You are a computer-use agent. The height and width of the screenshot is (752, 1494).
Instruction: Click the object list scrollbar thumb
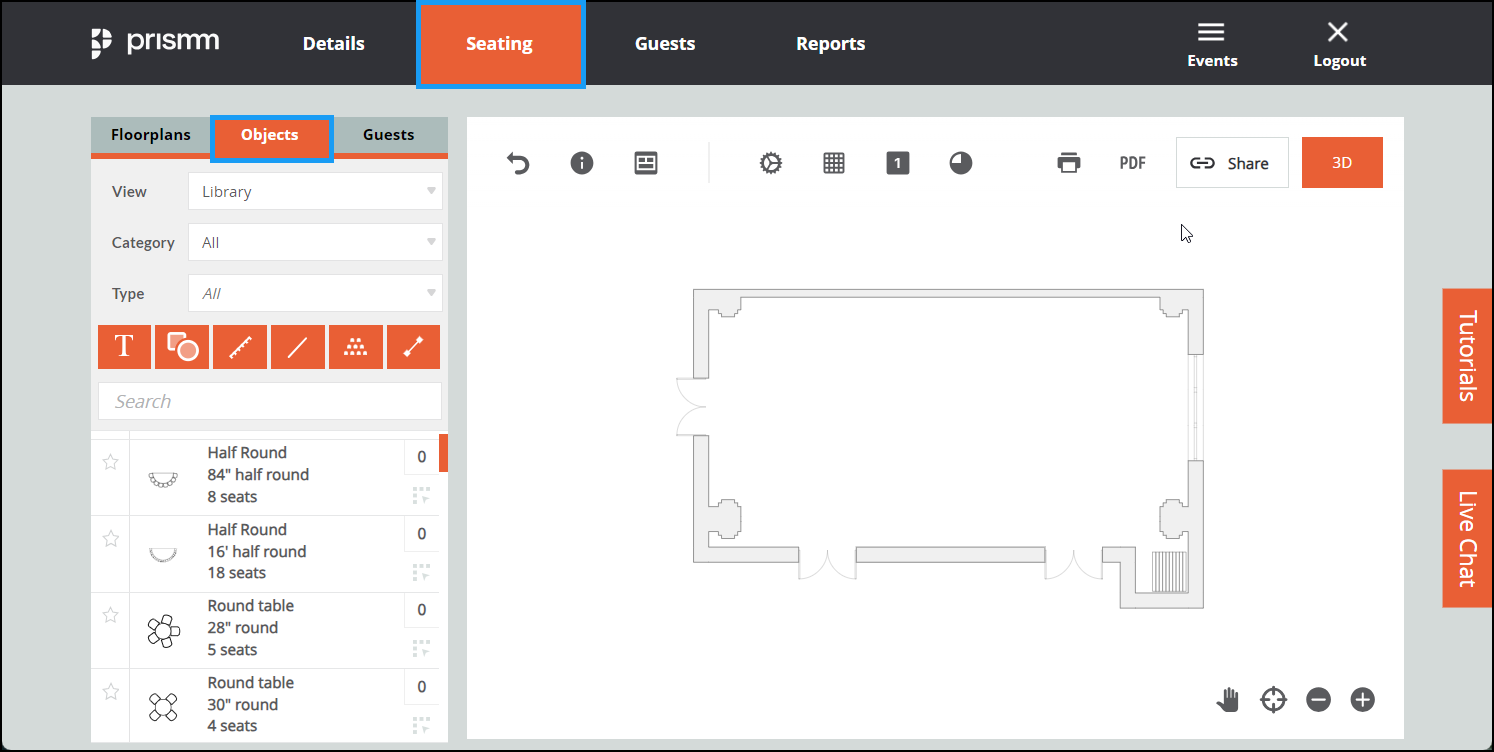[444, 453]
